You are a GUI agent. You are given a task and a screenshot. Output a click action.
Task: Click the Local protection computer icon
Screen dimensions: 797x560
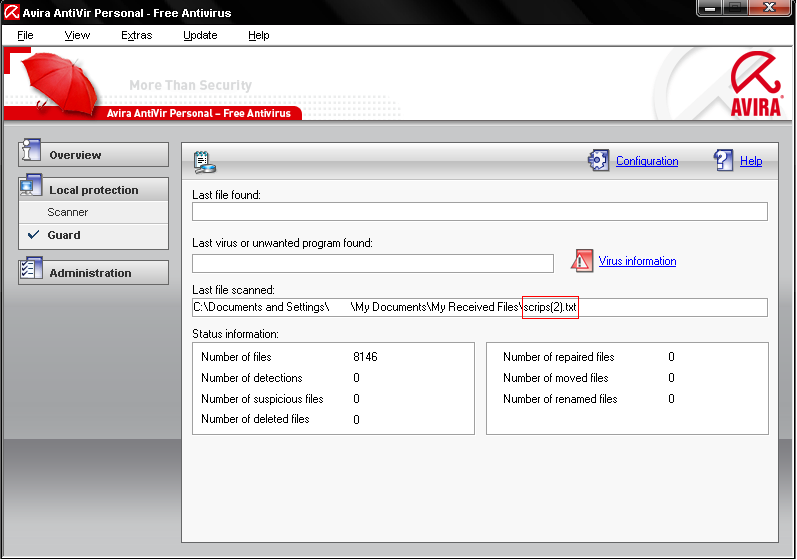[x=31, y=185]
